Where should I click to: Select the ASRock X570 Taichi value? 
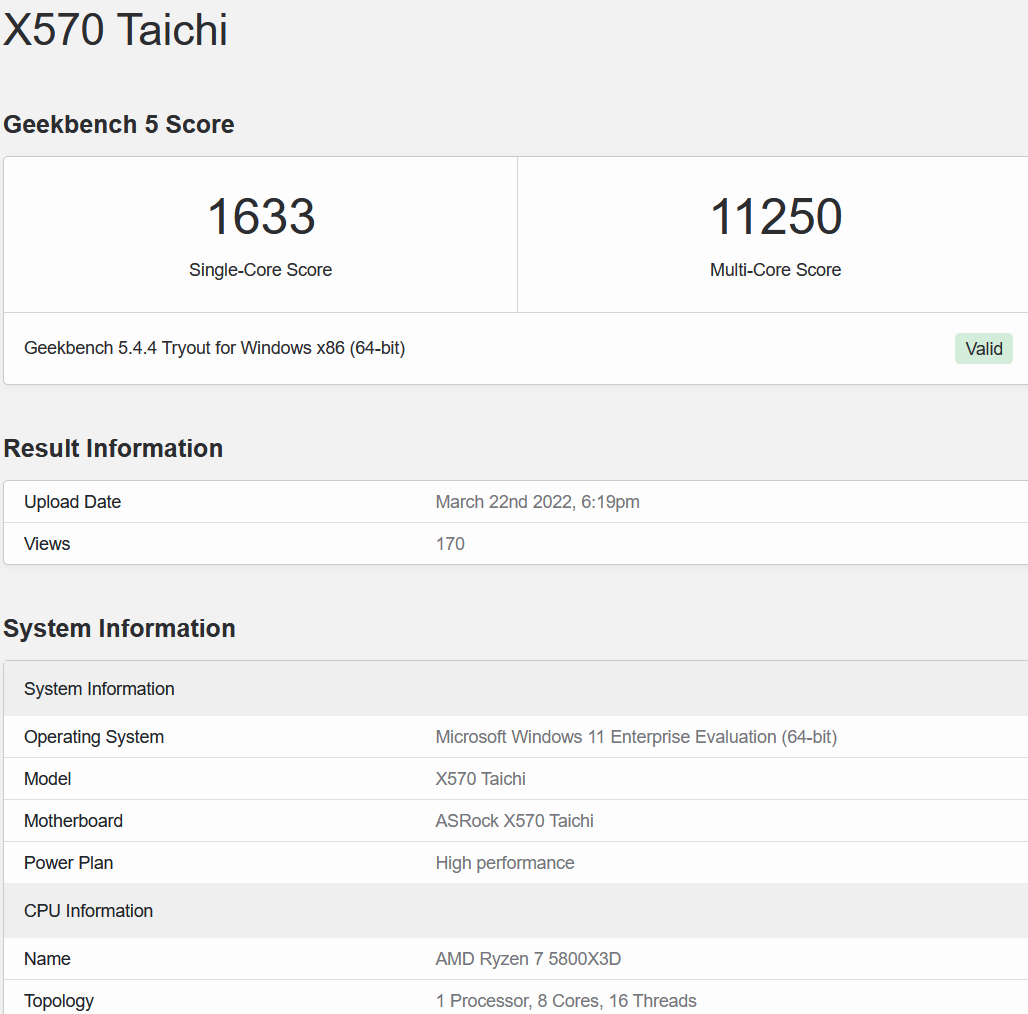tap(515, 821)
